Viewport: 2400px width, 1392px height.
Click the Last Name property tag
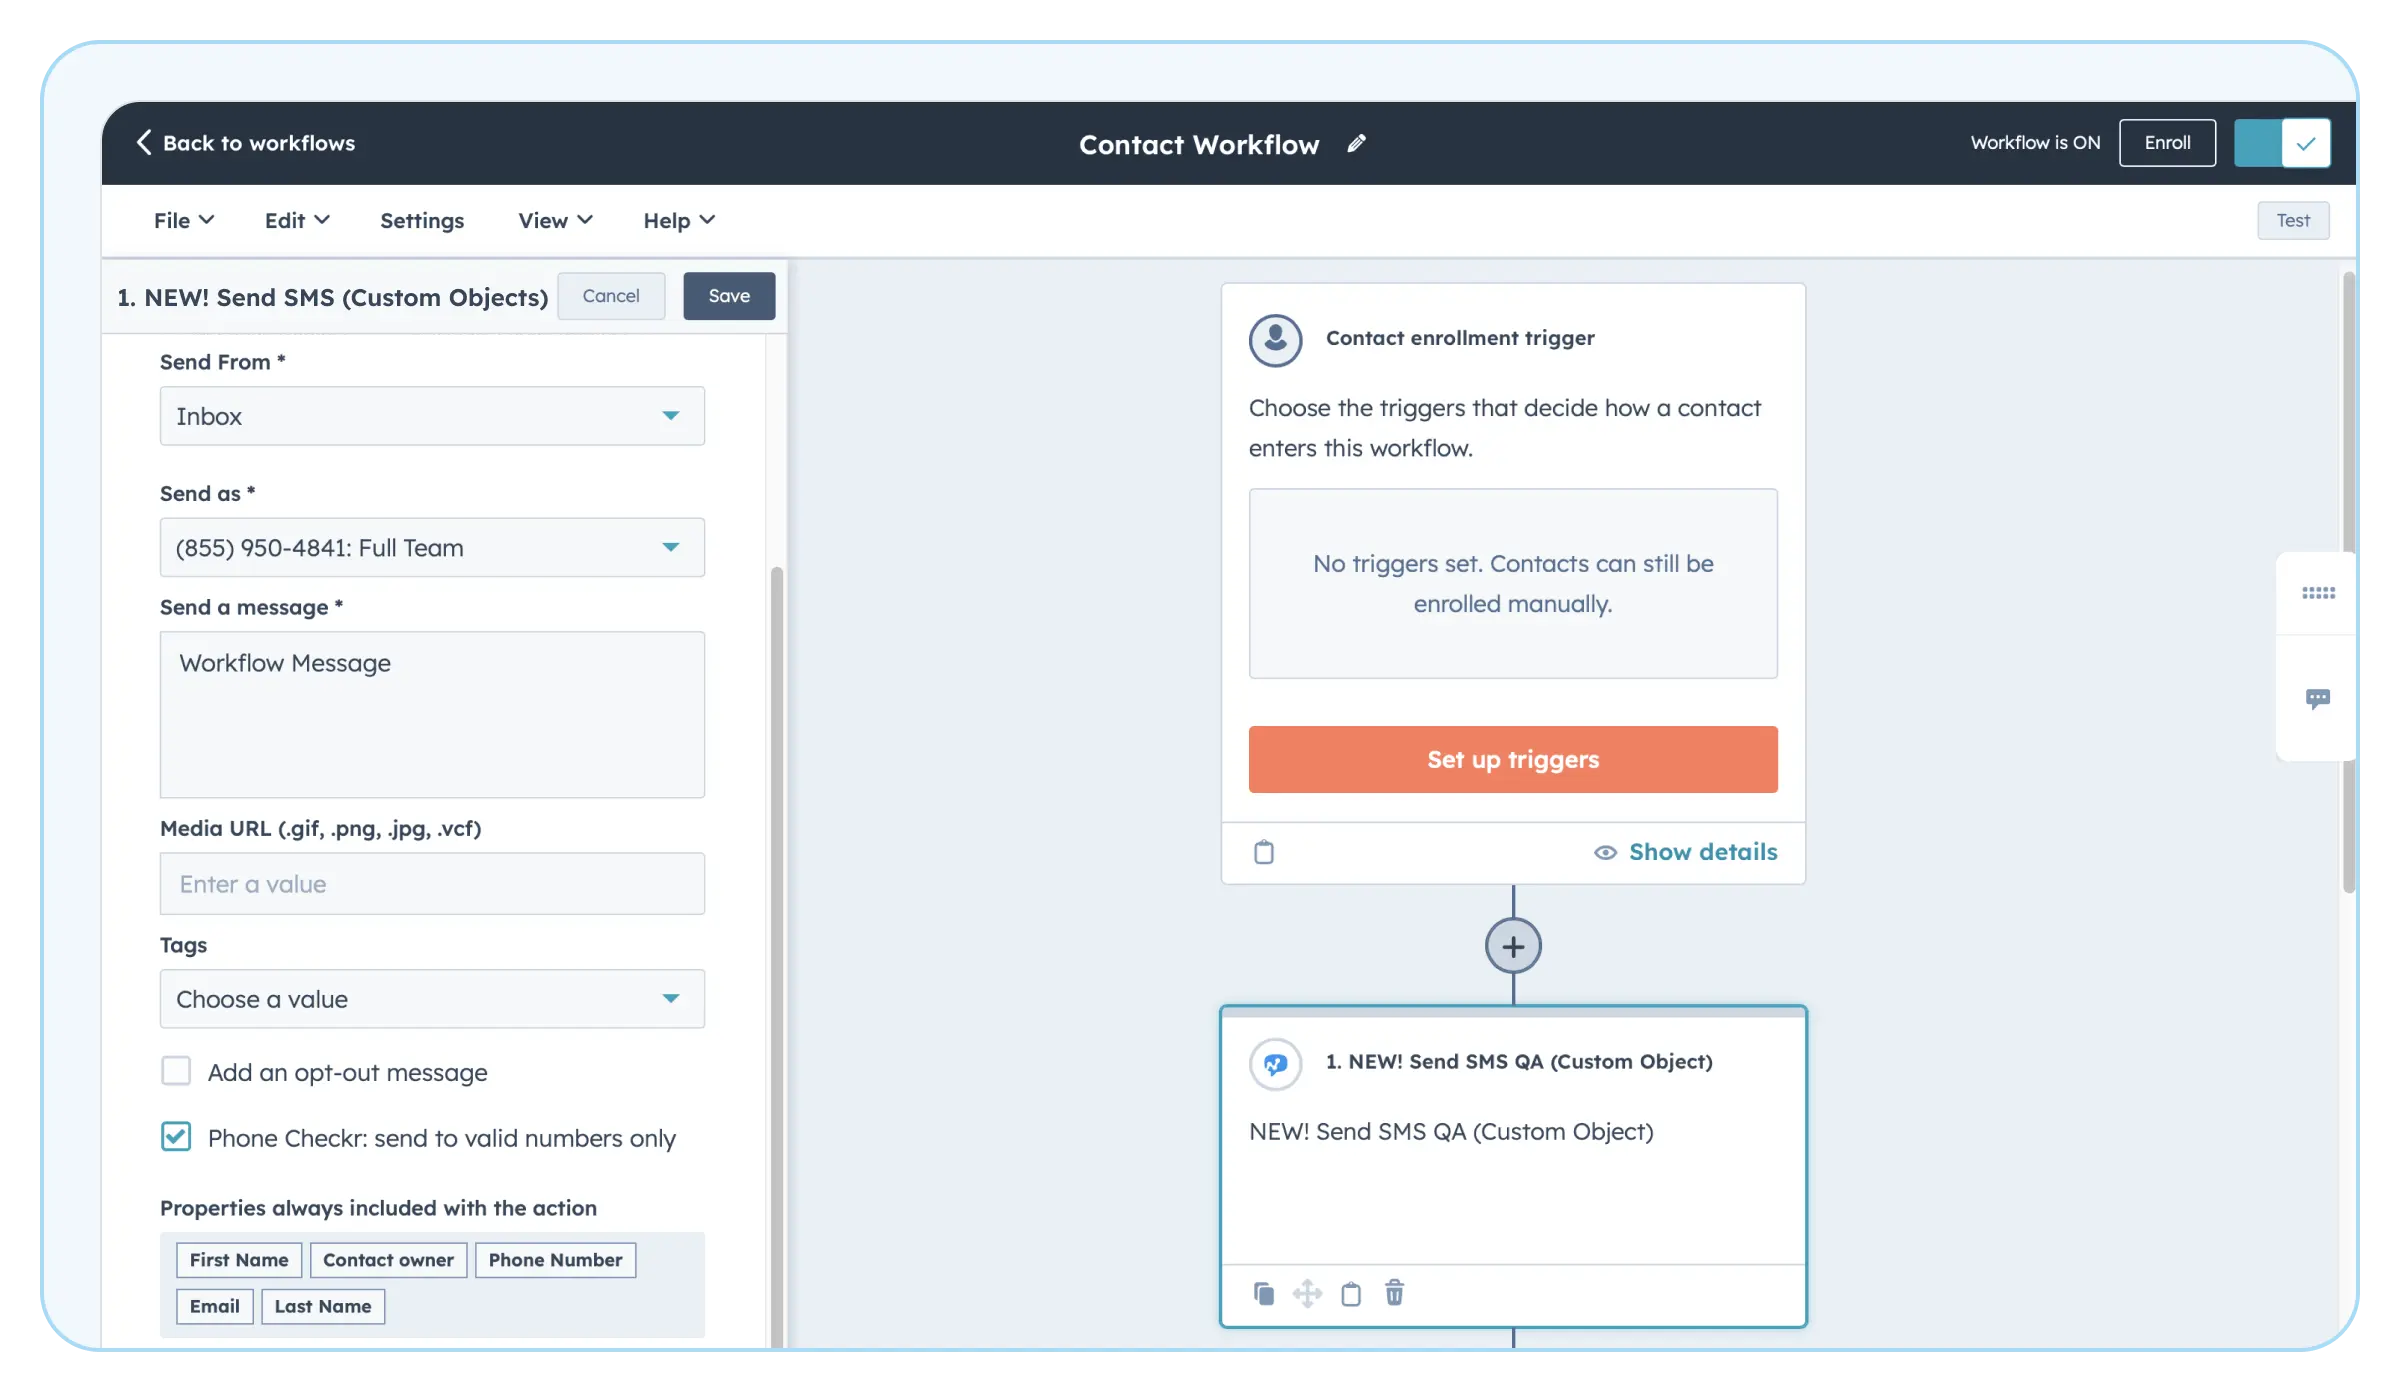[323, 1306]
